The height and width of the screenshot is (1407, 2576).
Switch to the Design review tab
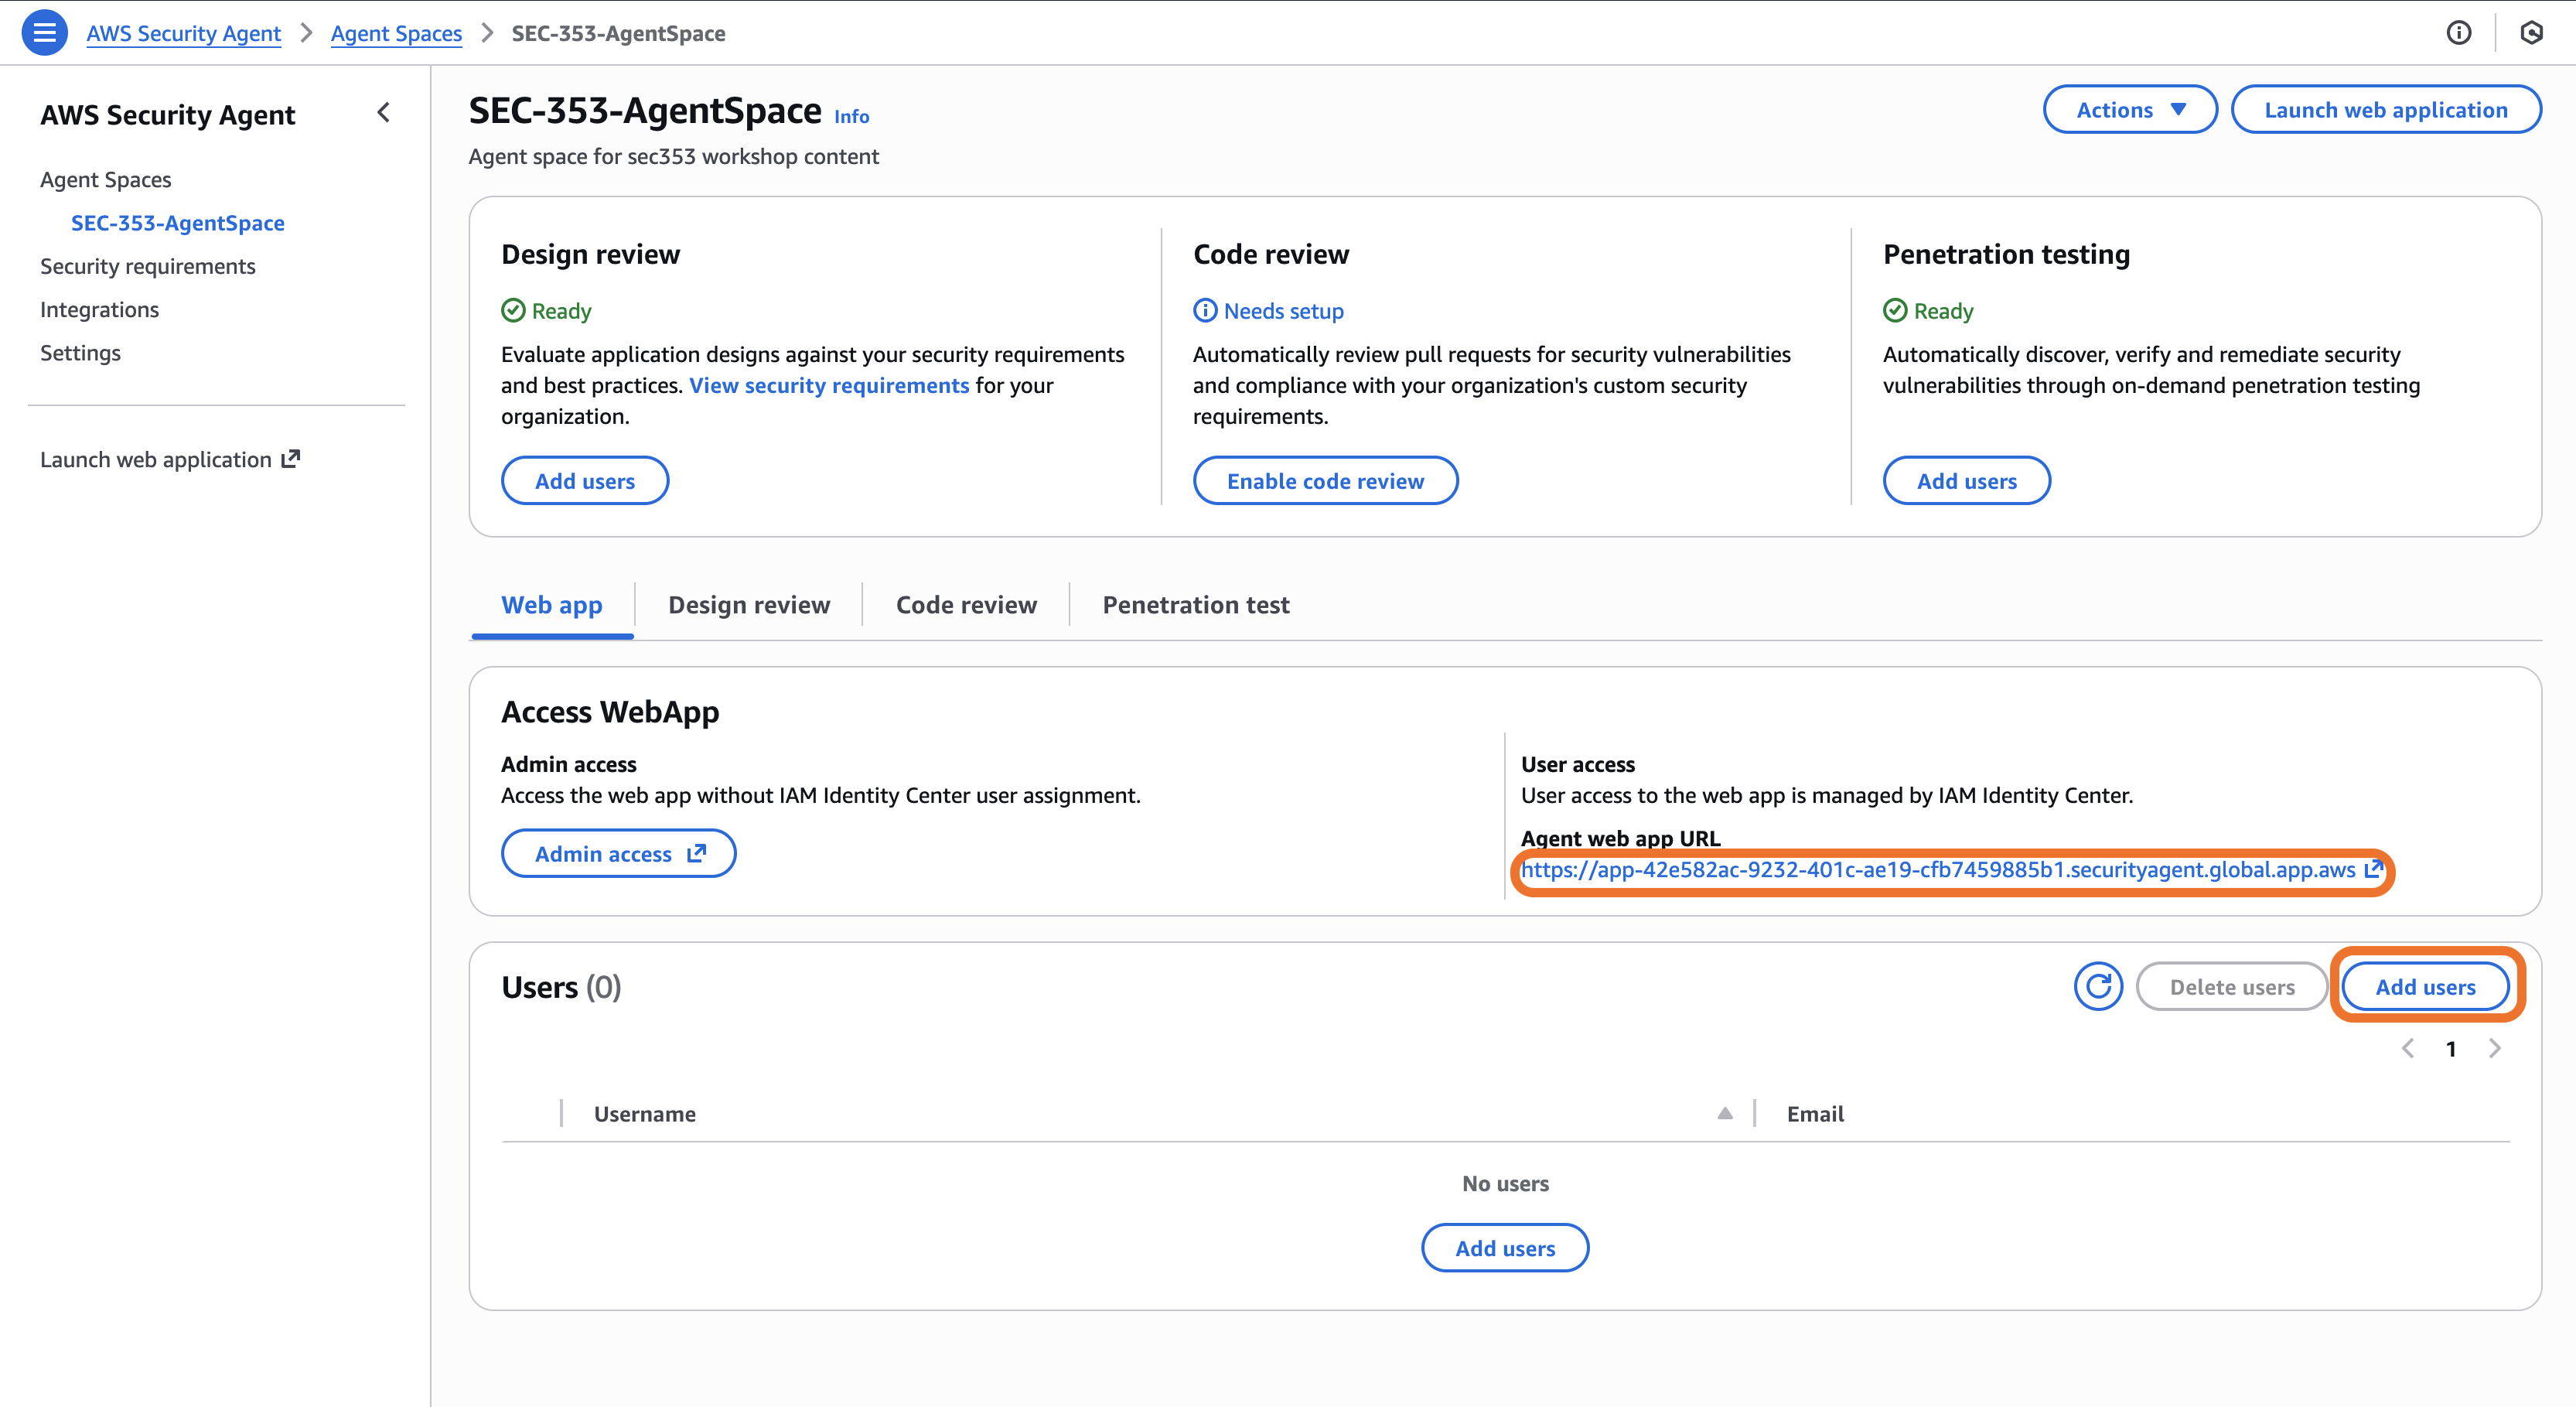749,605
